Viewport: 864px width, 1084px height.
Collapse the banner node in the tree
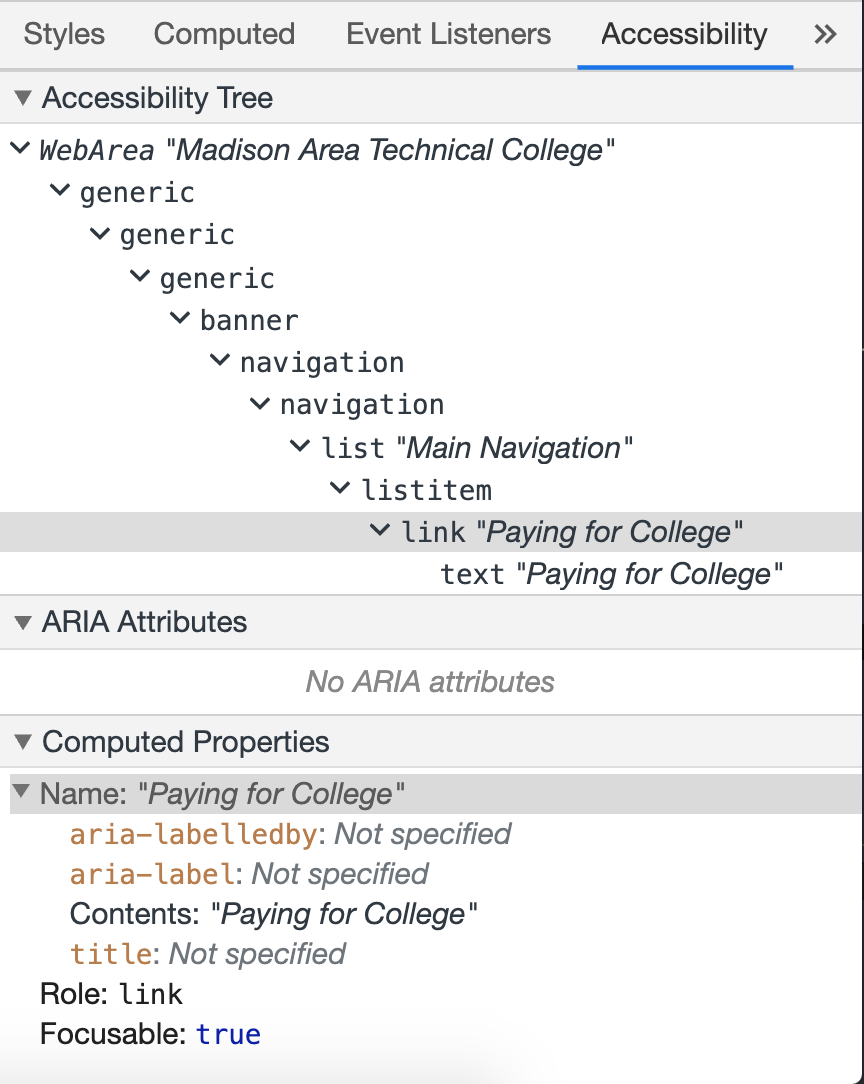[x=180, y=318]
